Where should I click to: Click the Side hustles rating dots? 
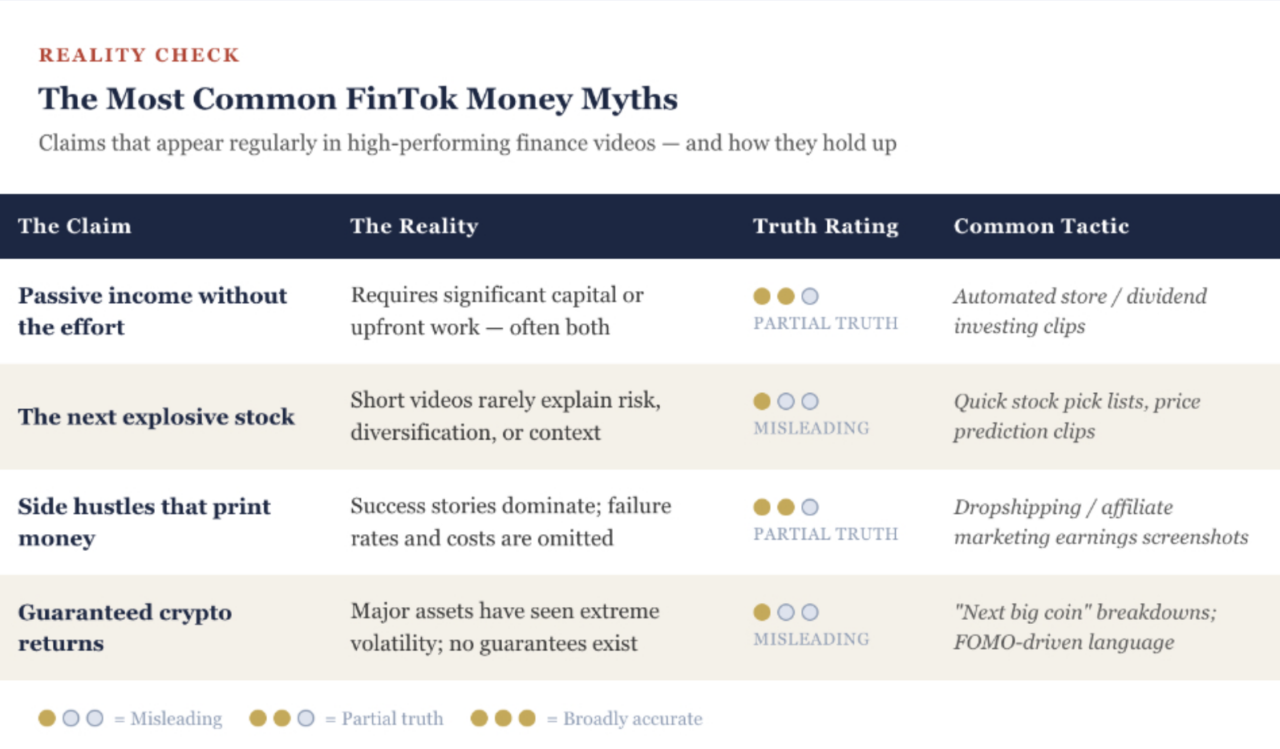click(786, 507)
